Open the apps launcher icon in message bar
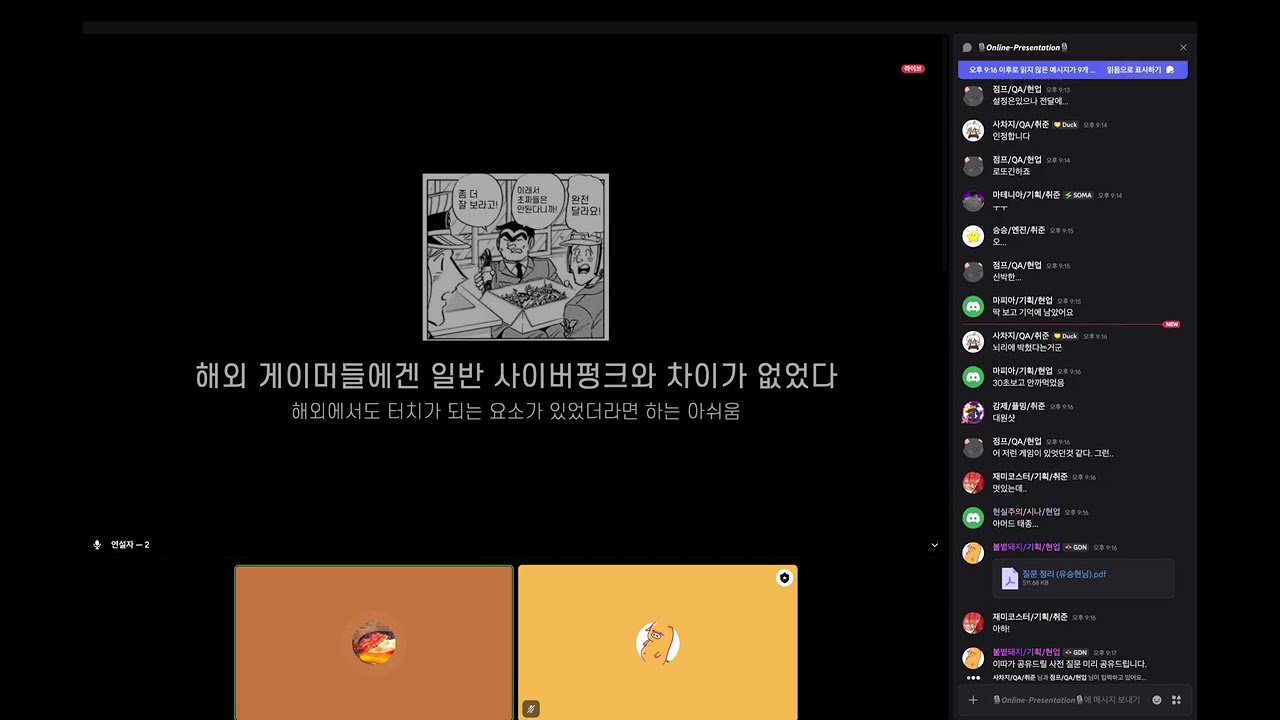Viewport: 1280px width, 720px height. click(x=1176, y=700)
